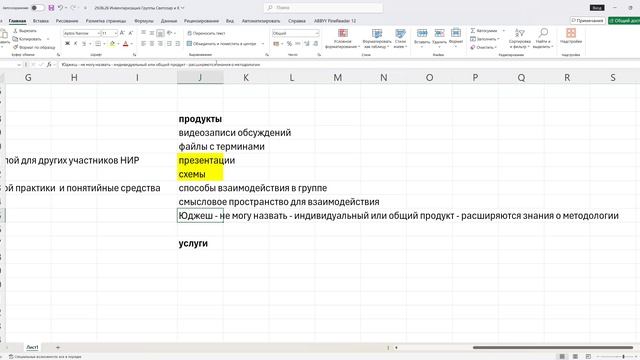Open the ABBYY FineReader 12 tab
The height and width of the screenshot is (360, 640).
335,21
